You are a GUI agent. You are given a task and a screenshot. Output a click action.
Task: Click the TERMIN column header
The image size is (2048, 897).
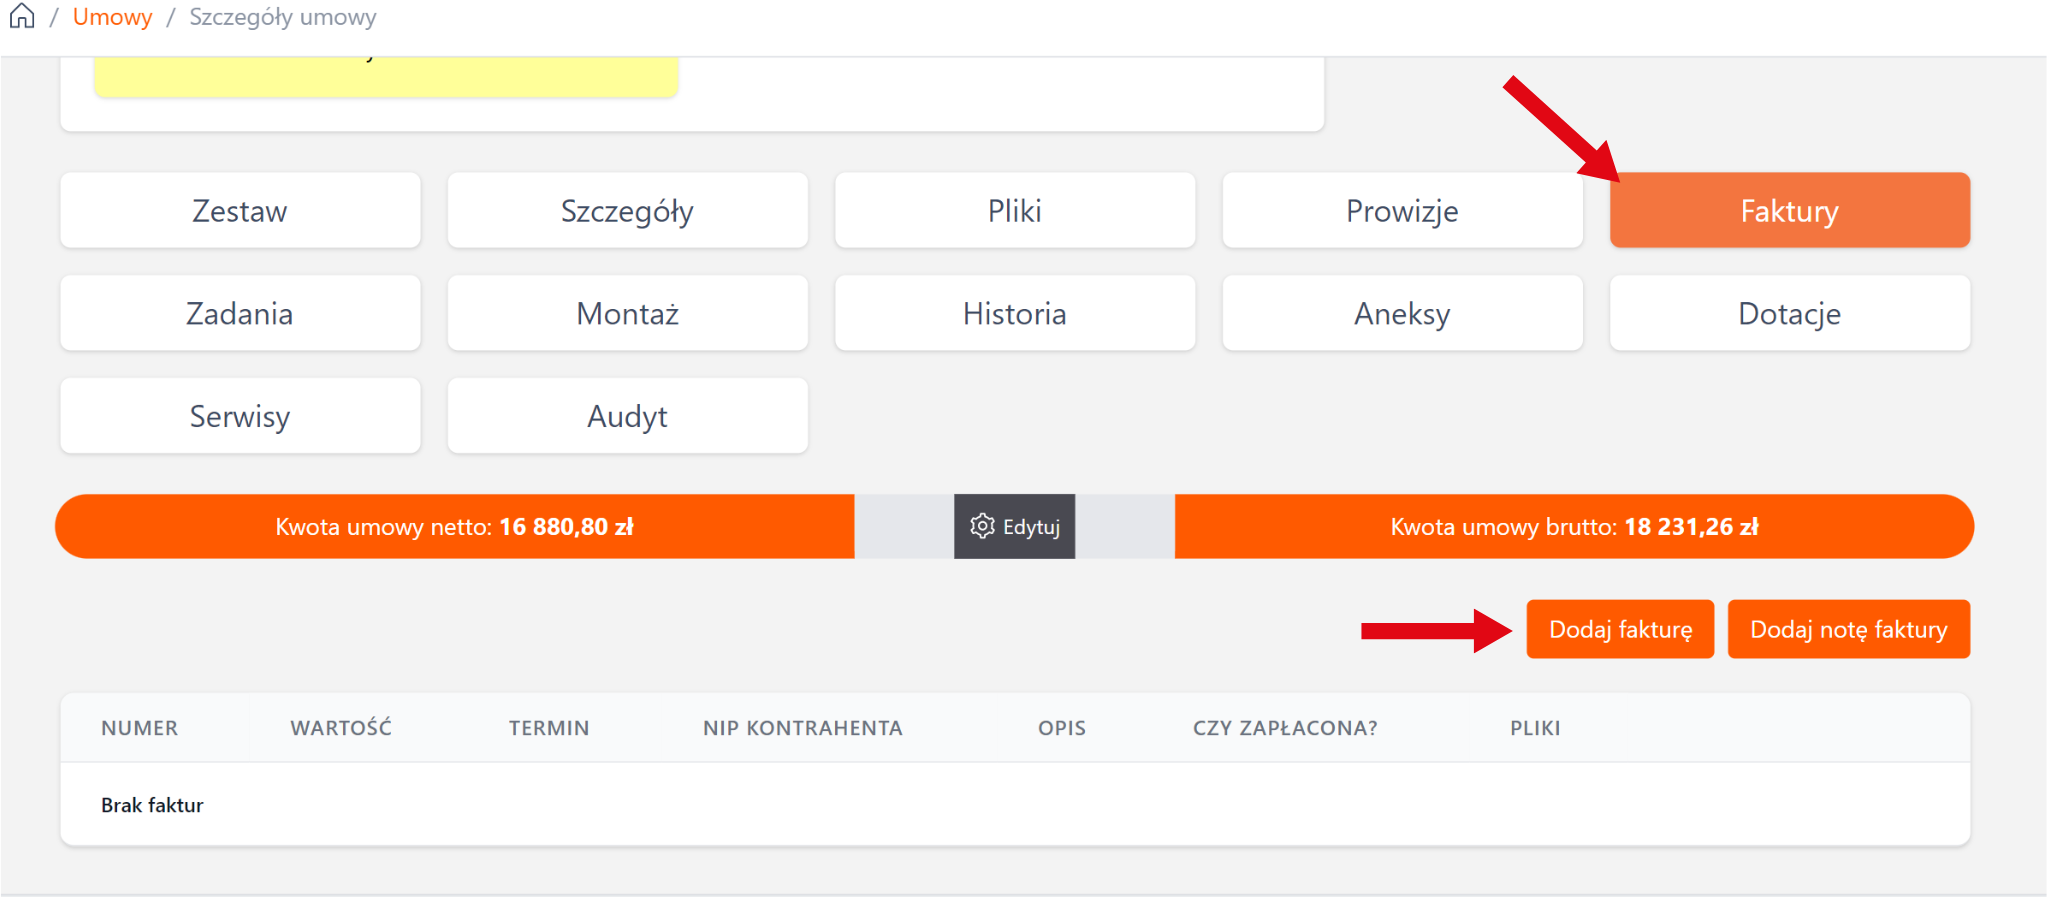pos(549,728)
